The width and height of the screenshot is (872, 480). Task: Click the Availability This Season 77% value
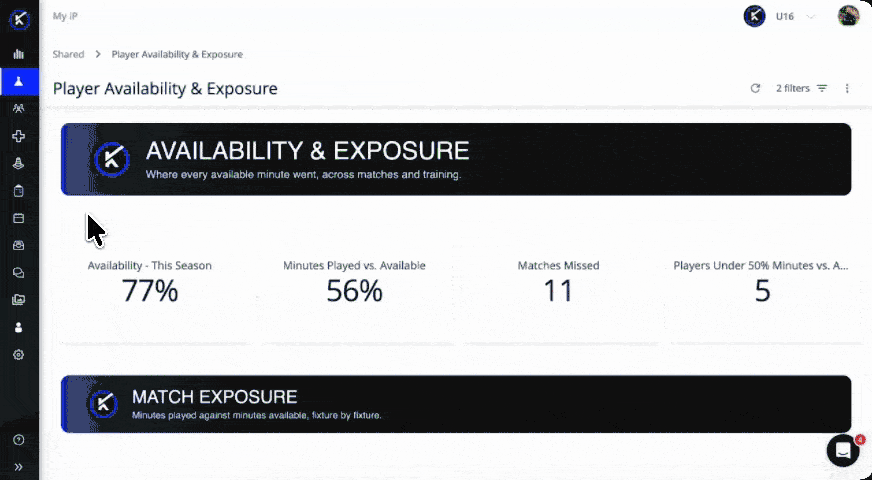(x=150, y=290)
